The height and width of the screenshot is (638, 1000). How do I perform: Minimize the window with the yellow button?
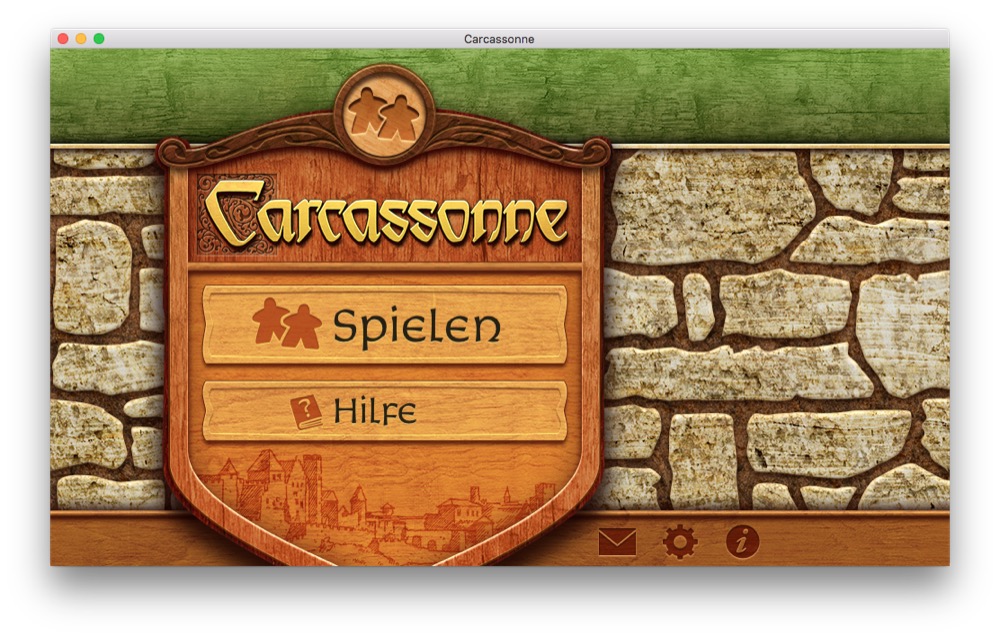pyautogui.click(x=81, y=39)
